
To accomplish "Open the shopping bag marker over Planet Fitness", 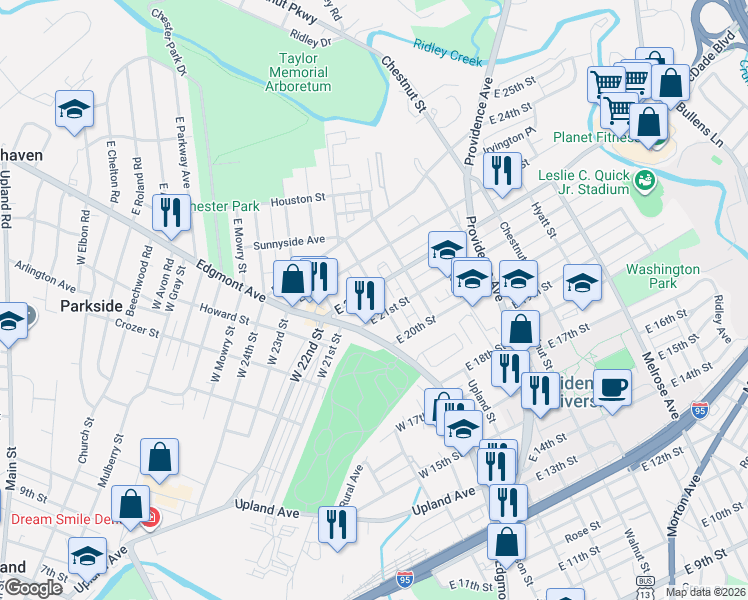I will 648,124.
